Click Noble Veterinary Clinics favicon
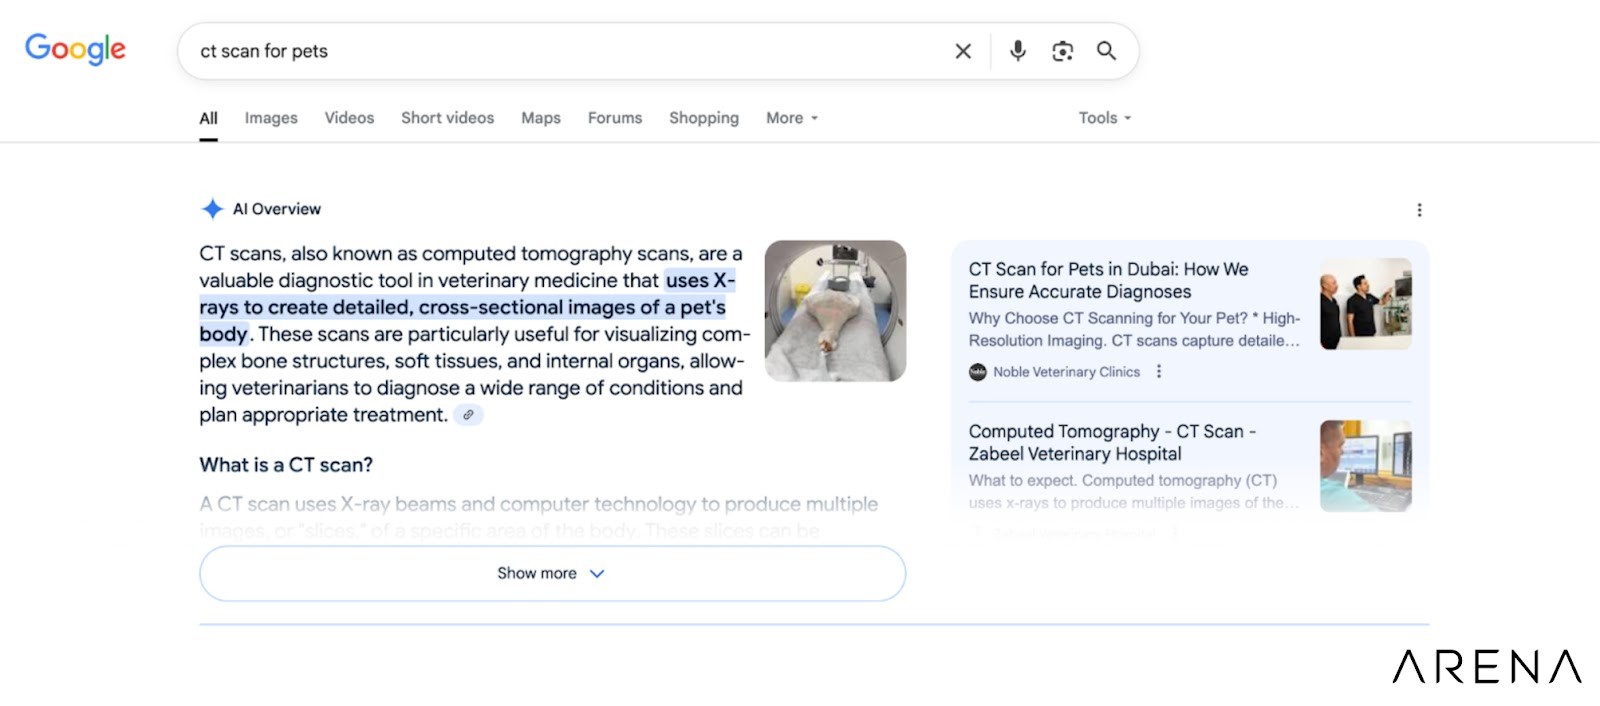1600x706 pixels. [x=978, y=372]
